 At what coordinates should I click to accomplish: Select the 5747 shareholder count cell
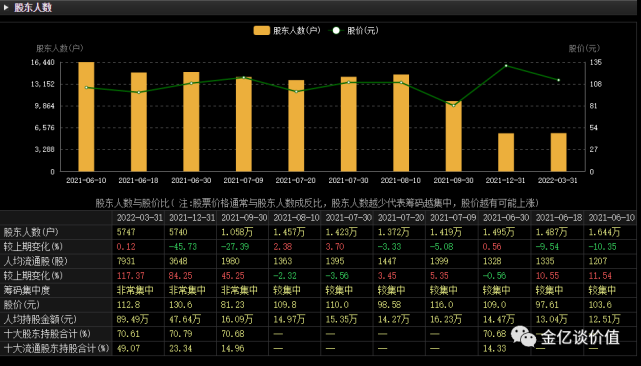click(x=126, y=232)
